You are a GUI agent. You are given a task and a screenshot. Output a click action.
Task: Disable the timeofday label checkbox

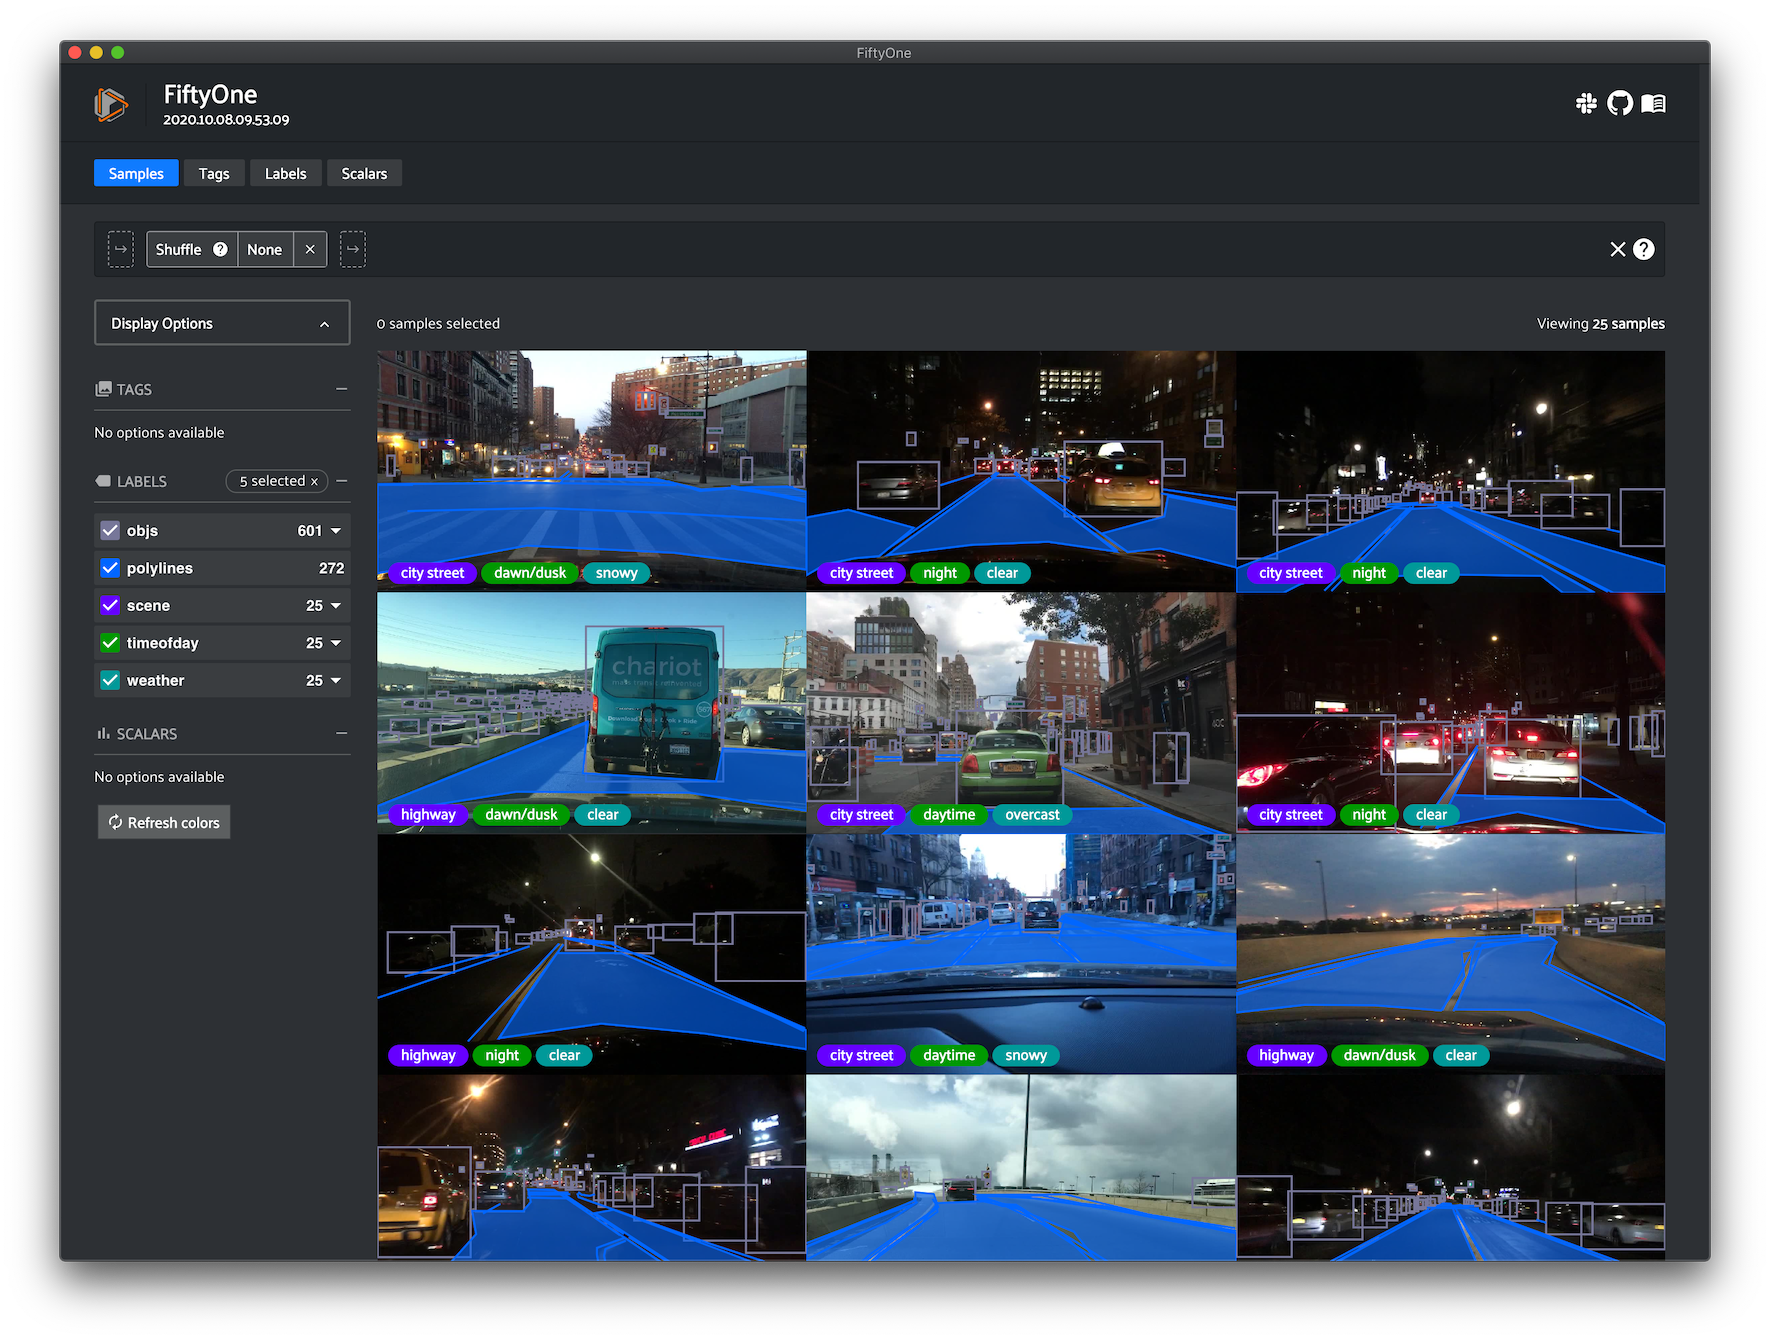(x=110, y=643)
